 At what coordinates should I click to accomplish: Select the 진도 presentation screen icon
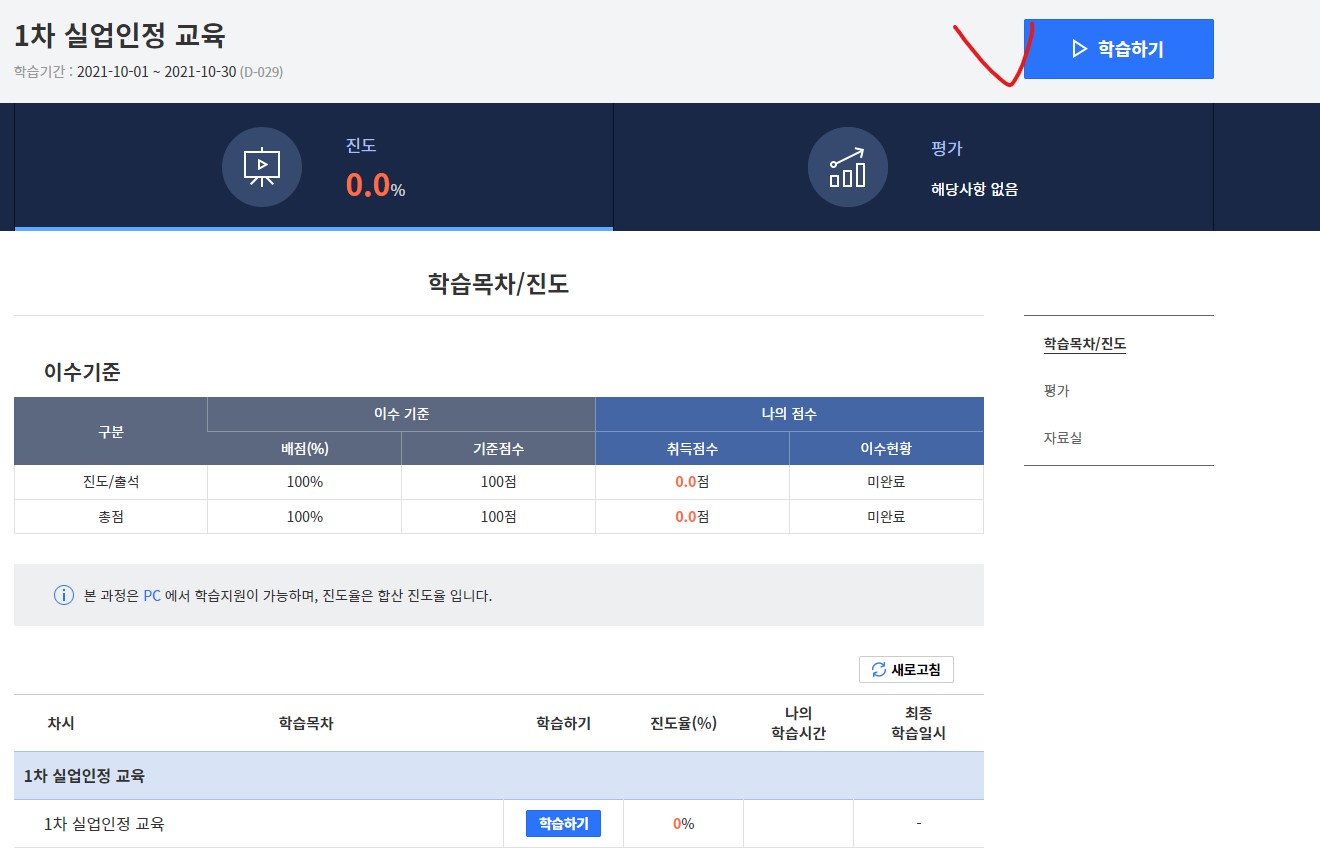tap(262, 167)
